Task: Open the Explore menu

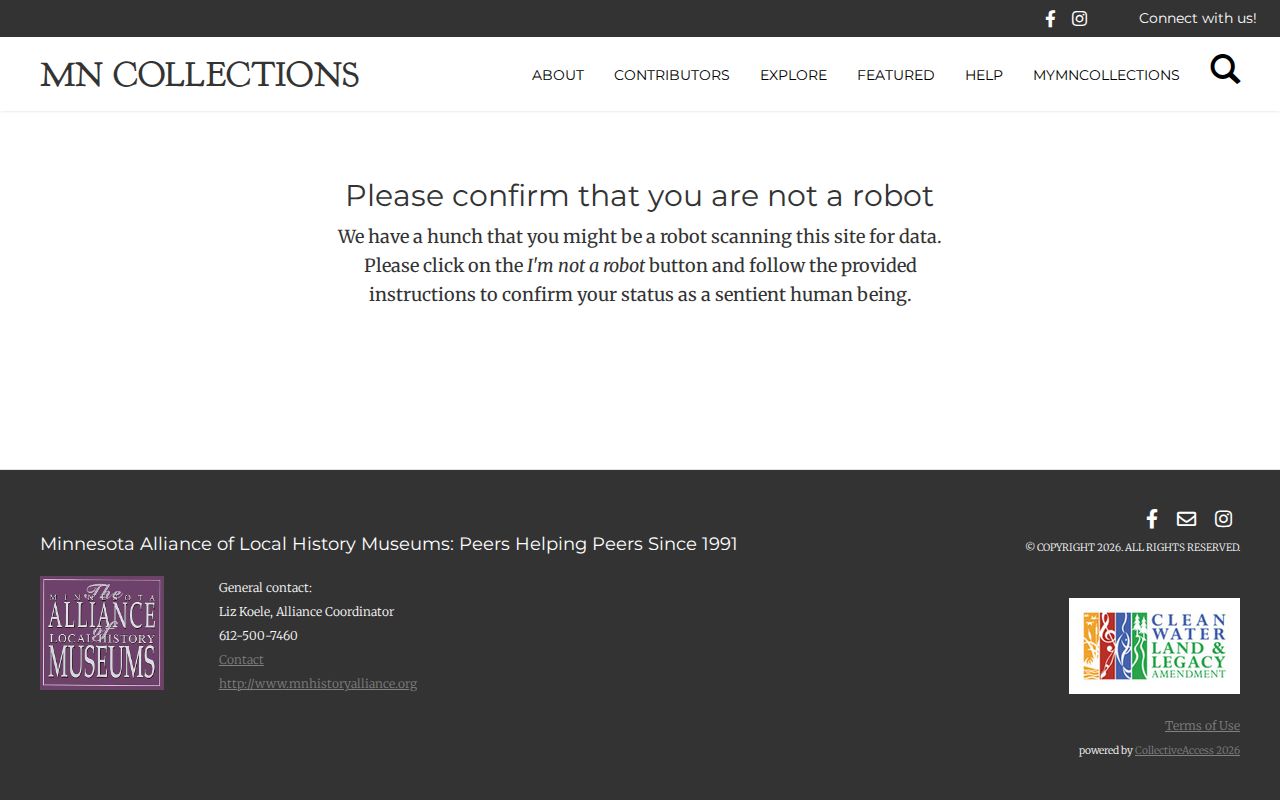Action: coord(793,75)
